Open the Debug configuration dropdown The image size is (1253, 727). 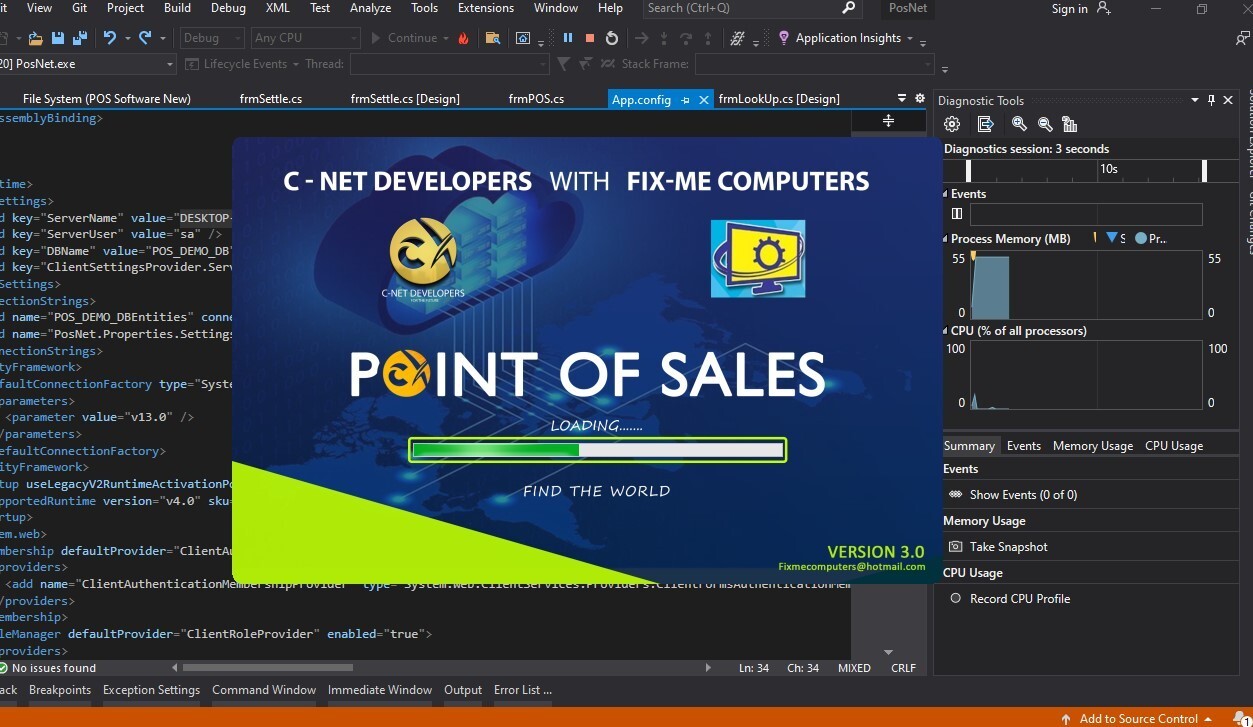(211, 38)
